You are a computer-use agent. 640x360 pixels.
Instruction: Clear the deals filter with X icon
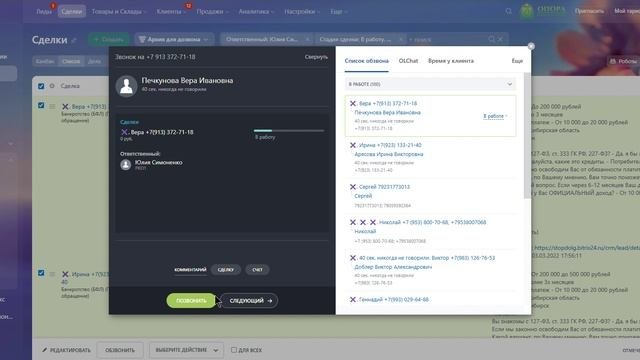(500, 39)
